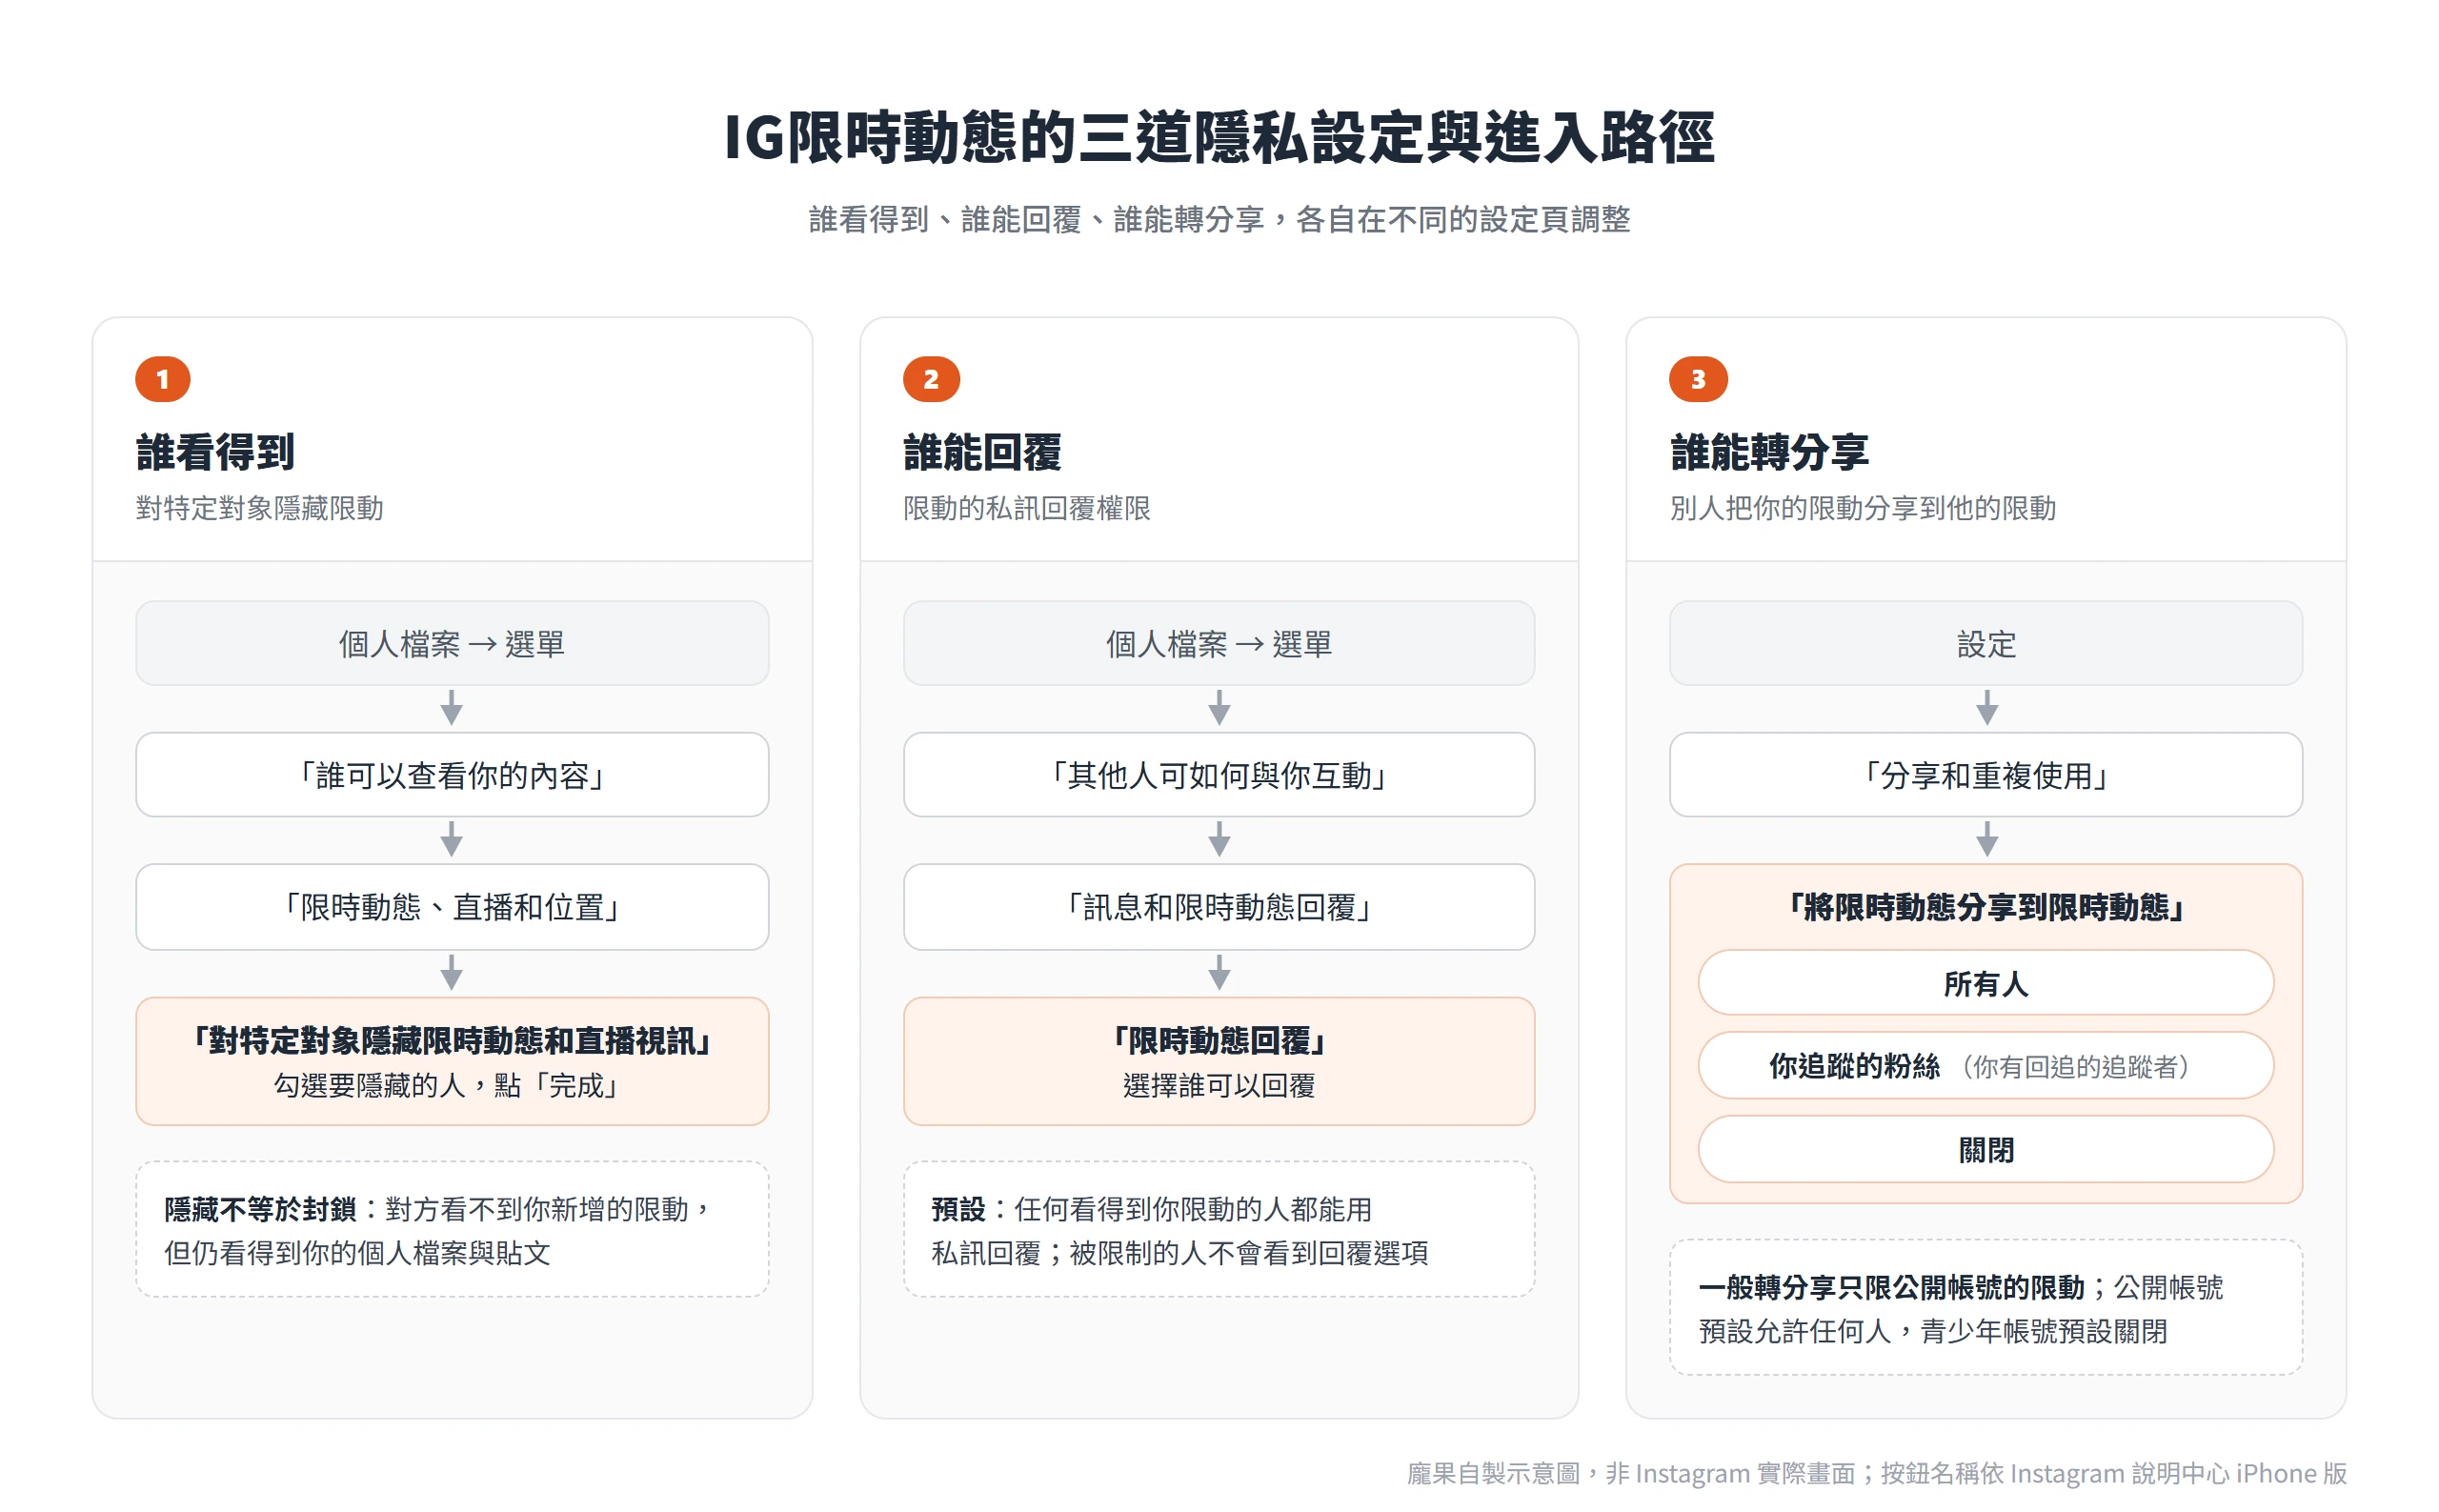Click the "將限時動態分享到限時動態" heading
This screenshot has height=1512, width=2439.
pyautogui.click(x=1986, y=907)
